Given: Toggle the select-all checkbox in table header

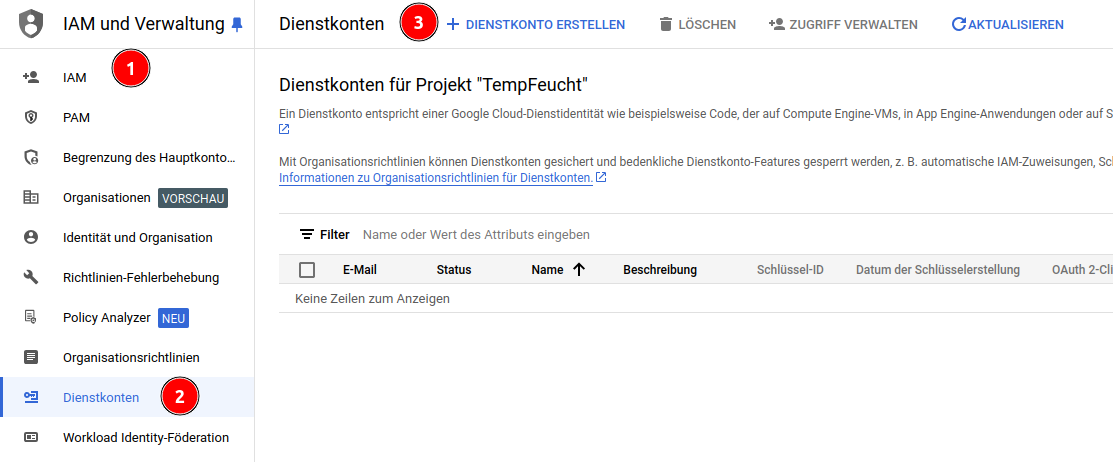Looking at the screenshot, I should [307, 270].
